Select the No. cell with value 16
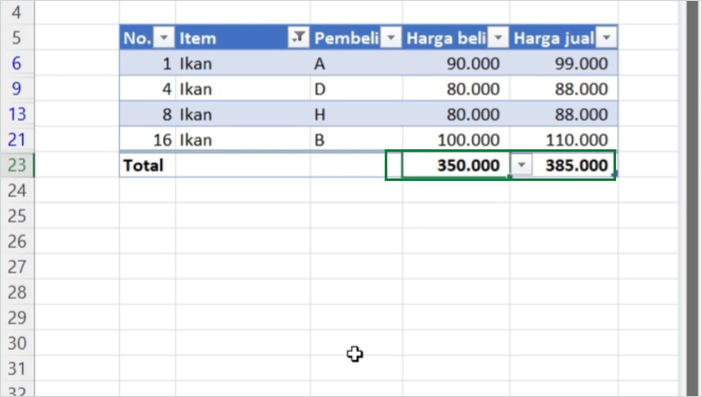702x397 pixels. tap(148, 140)
